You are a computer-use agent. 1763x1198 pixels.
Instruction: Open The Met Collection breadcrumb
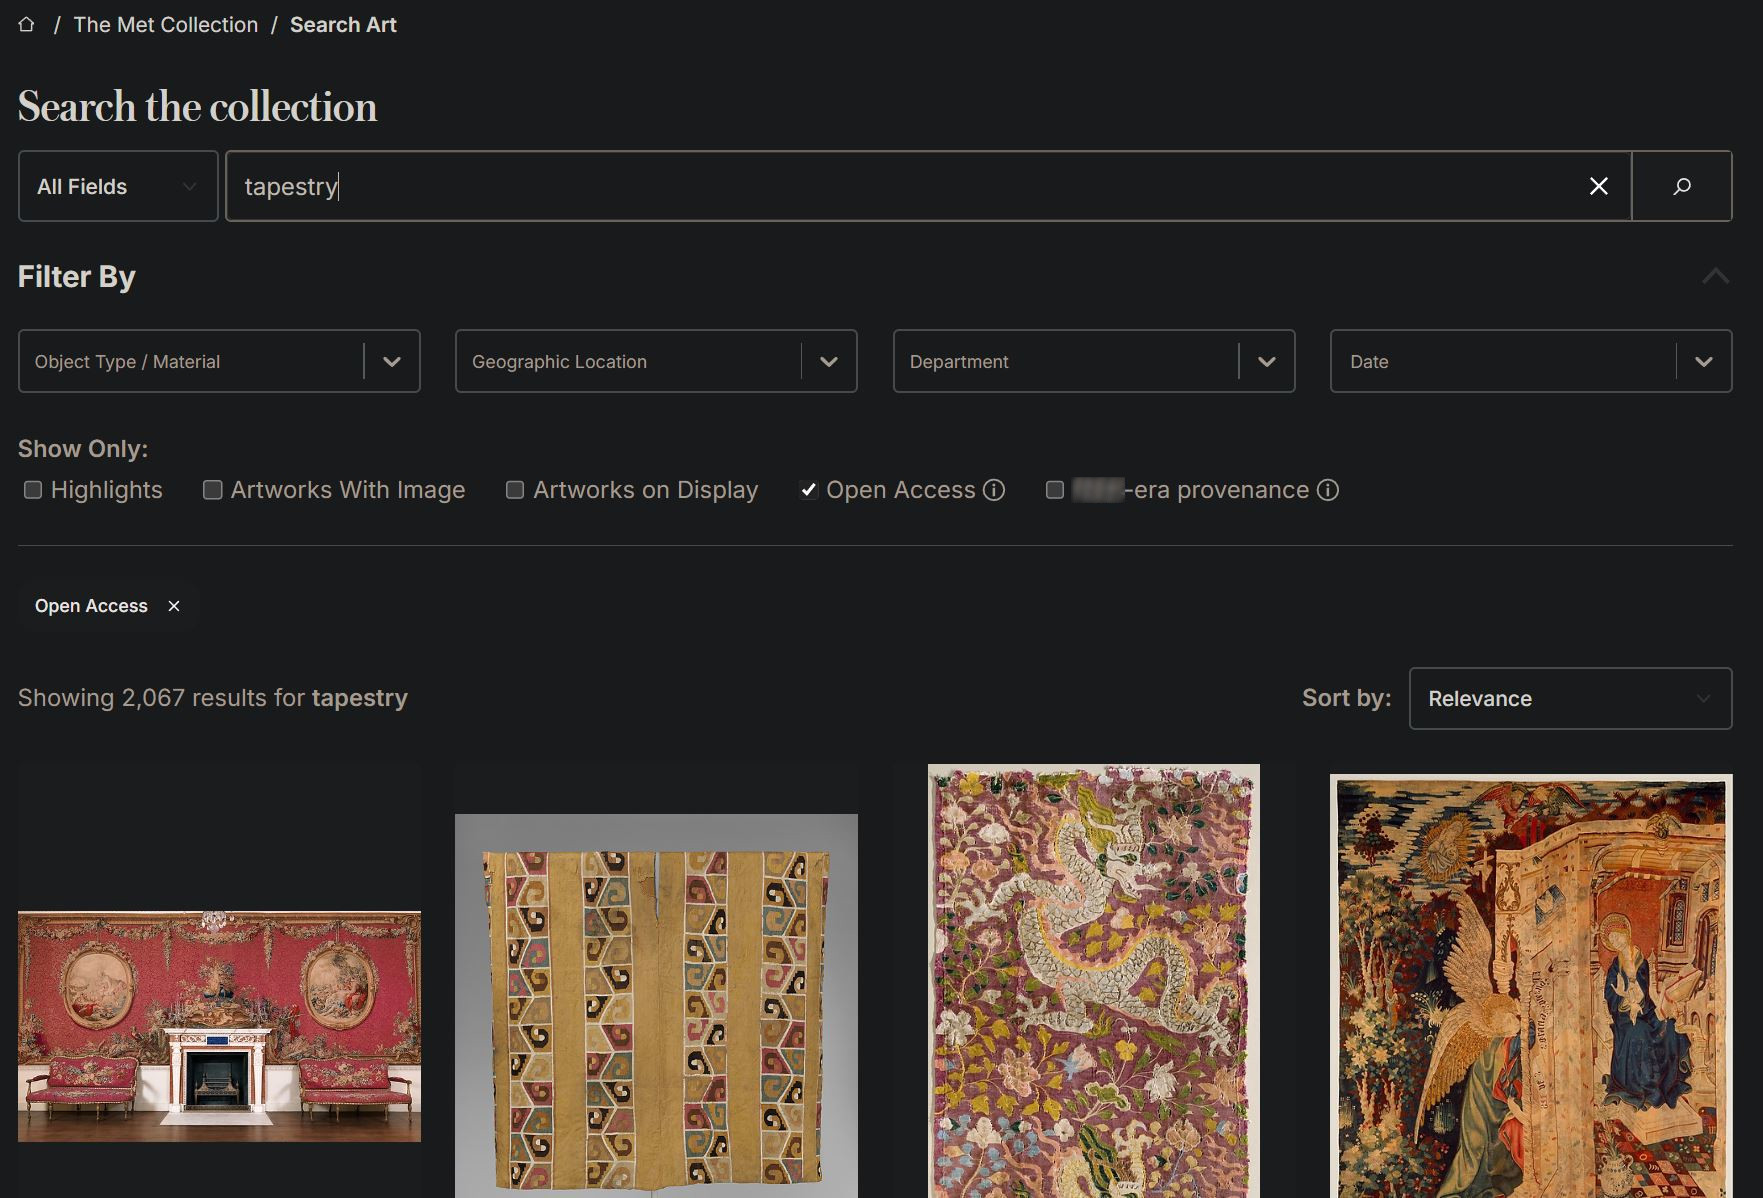click(x=166, y=25)
